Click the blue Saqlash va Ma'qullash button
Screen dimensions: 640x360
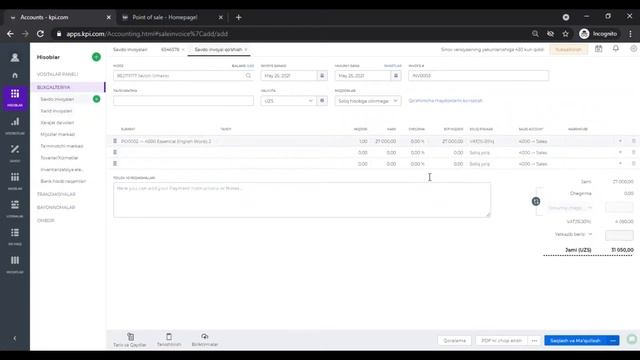[576, 340]
